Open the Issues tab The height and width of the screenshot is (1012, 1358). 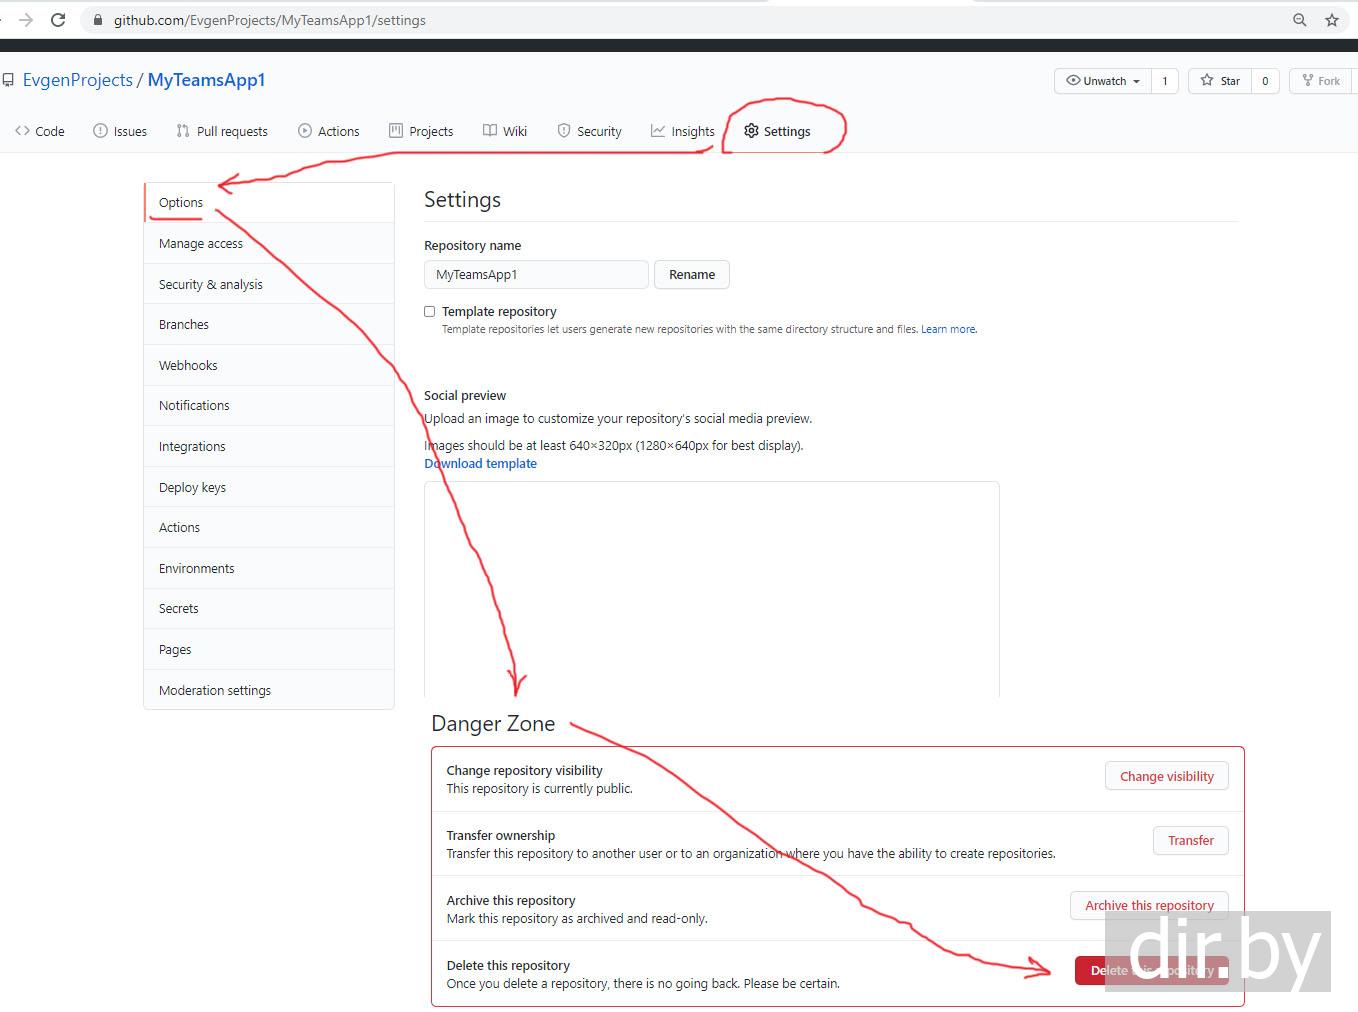pyautogui.click(x=120, y=131)
